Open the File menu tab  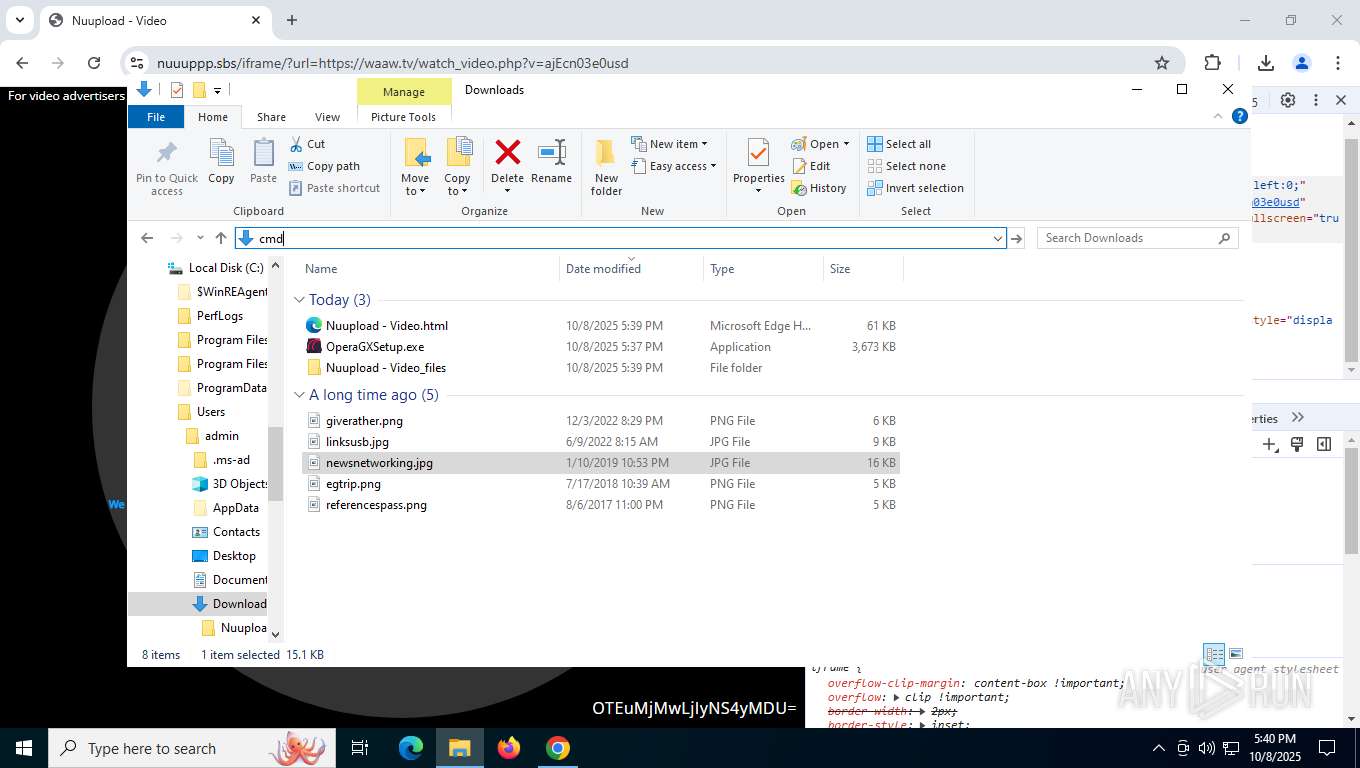click(x=156, y=117)
